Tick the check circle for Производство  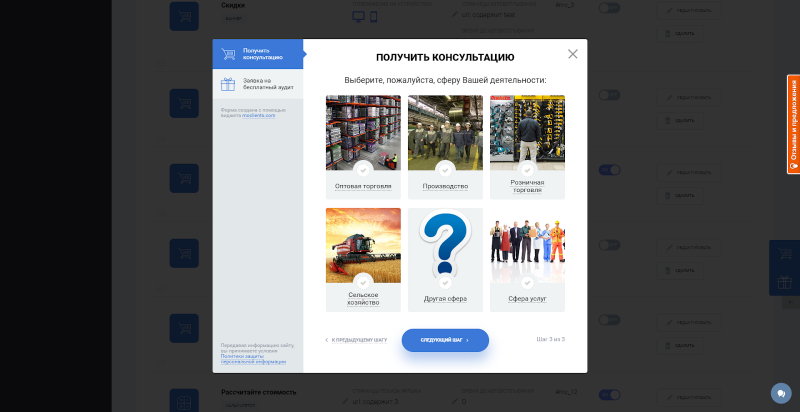[x=445, y=169]
